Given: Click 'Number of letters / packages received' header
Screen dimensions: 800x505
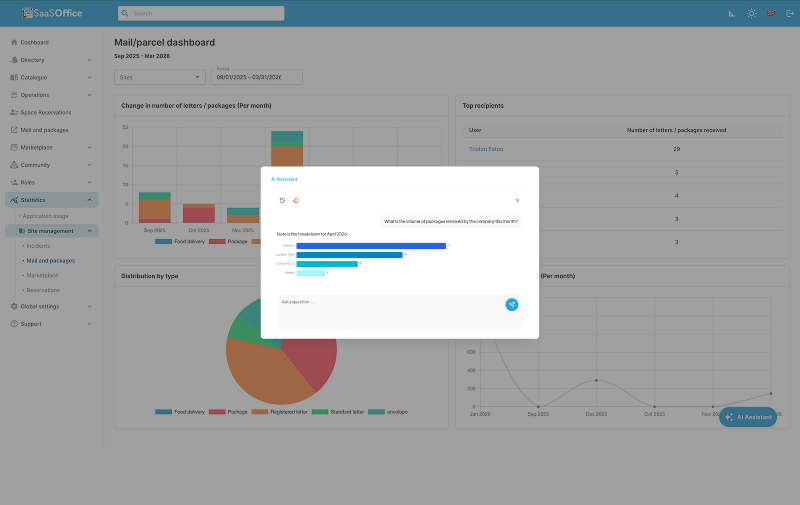Looking at the screenshot, I should [677, 130].
